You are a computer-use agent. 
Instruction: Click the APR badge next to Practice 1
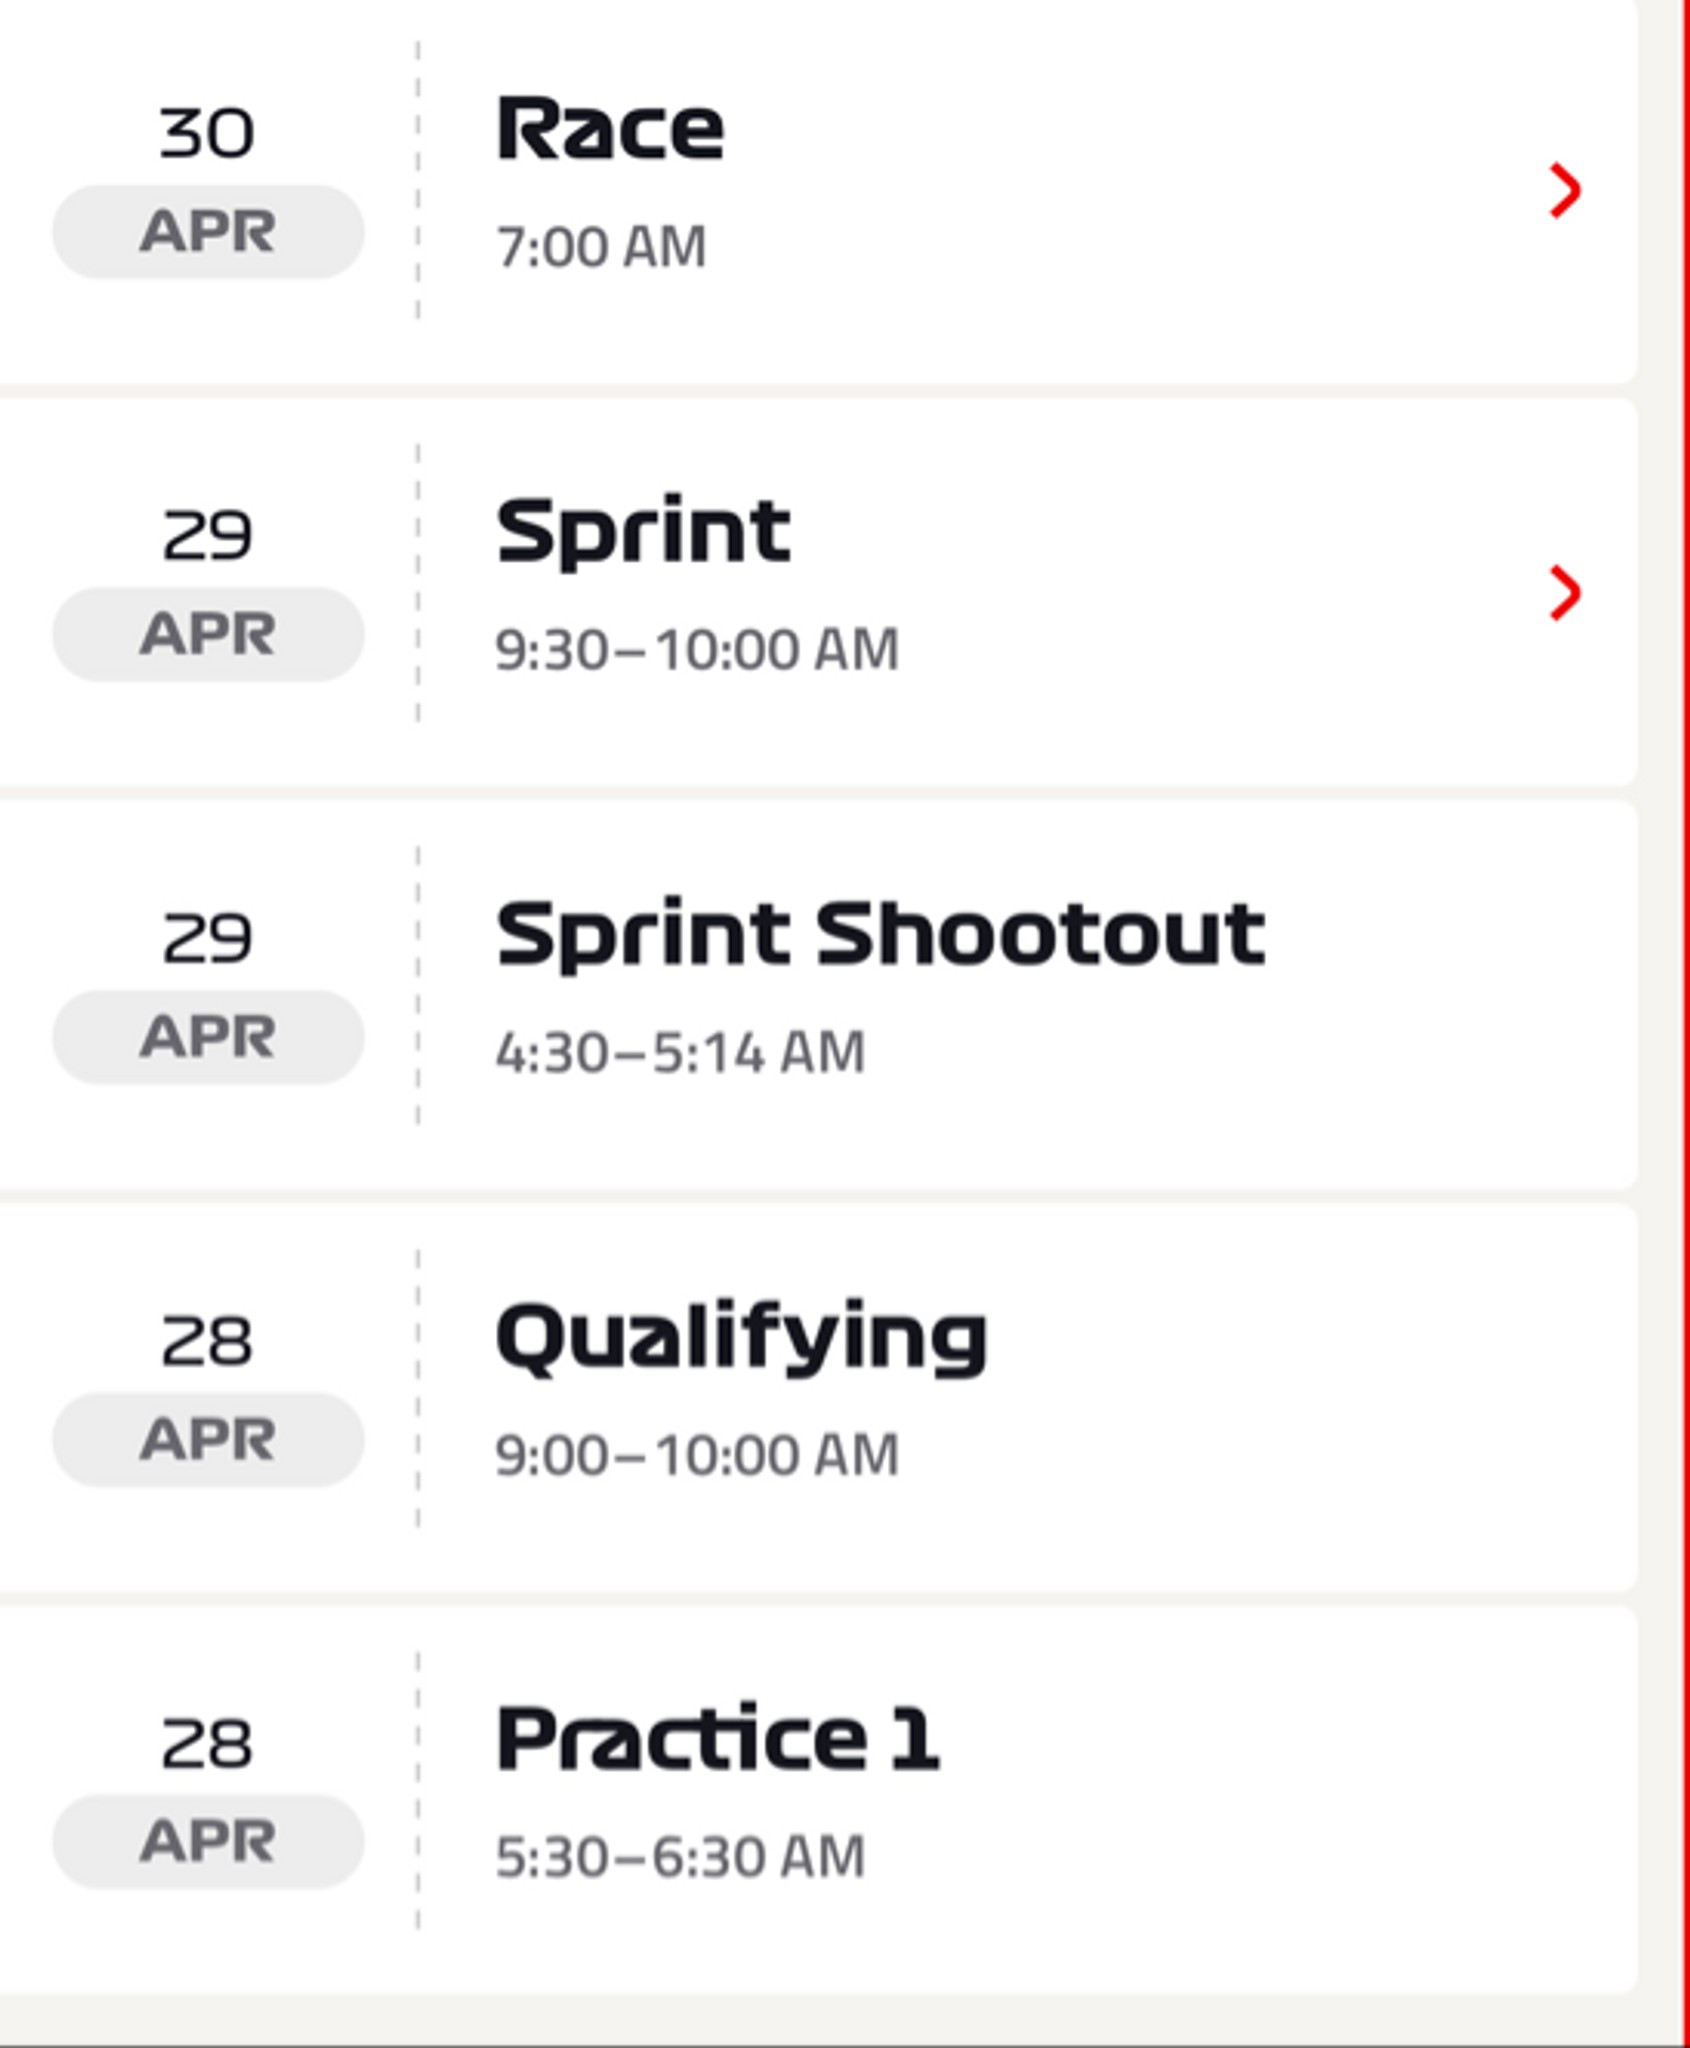coord(208,1842)
